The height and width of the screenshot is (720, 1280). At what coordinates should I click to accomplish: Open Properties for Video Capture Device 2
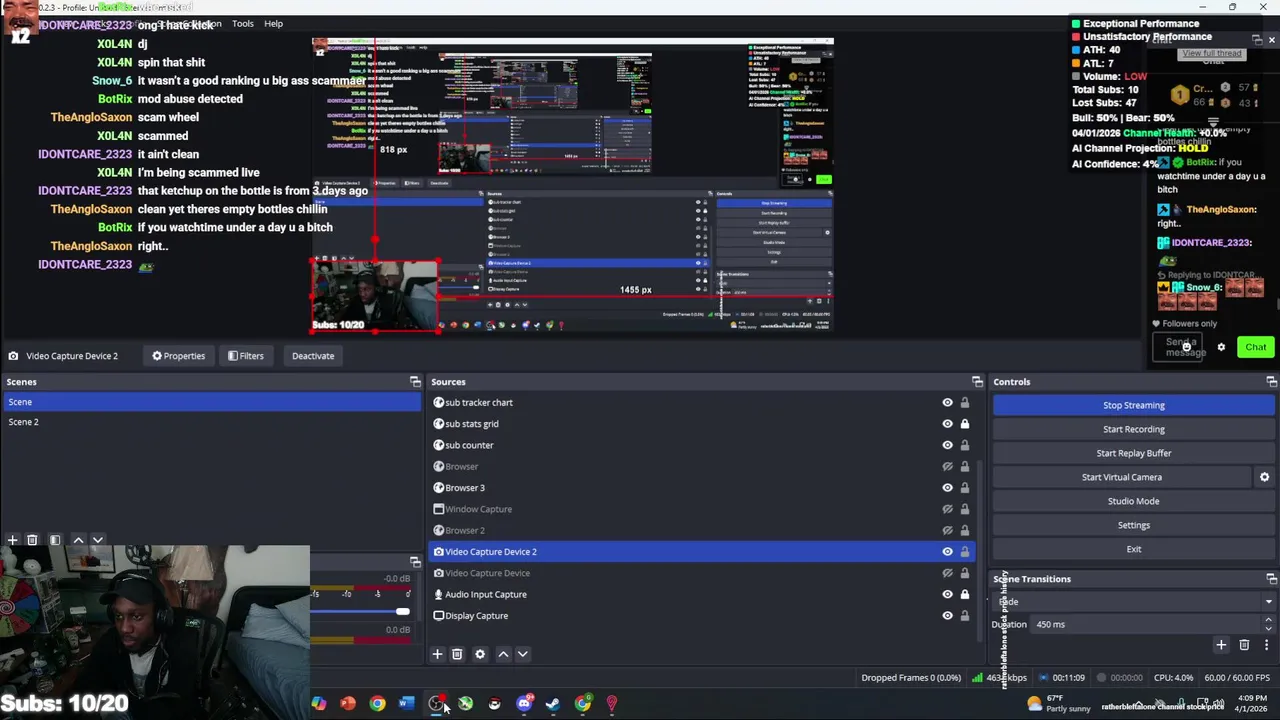[x=178, y=356]
